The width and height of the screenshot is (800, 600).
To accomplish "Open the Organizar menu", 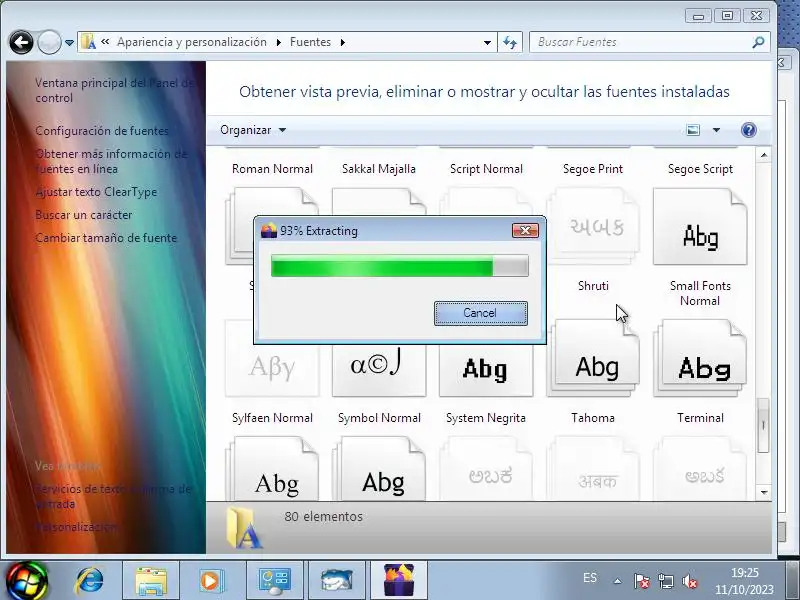I will (x=253, y=130).
